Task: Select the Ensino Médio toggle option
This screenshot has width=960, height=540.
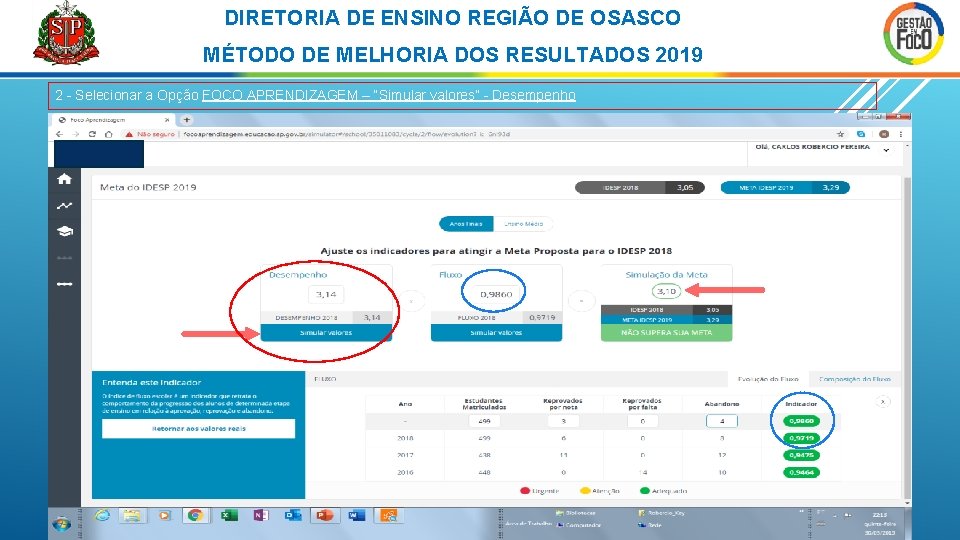Action: point(523,224)
